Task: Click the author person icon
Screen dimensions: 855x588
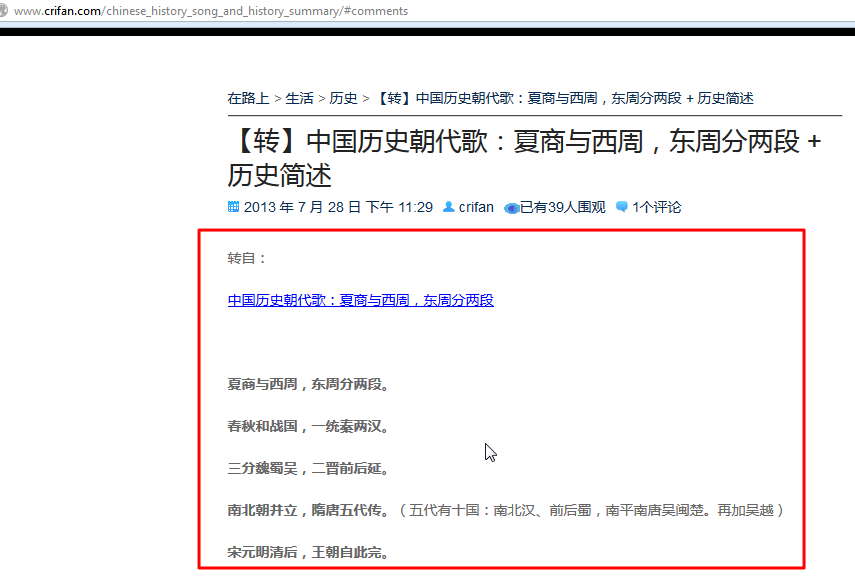Action: tap(449, 207)
